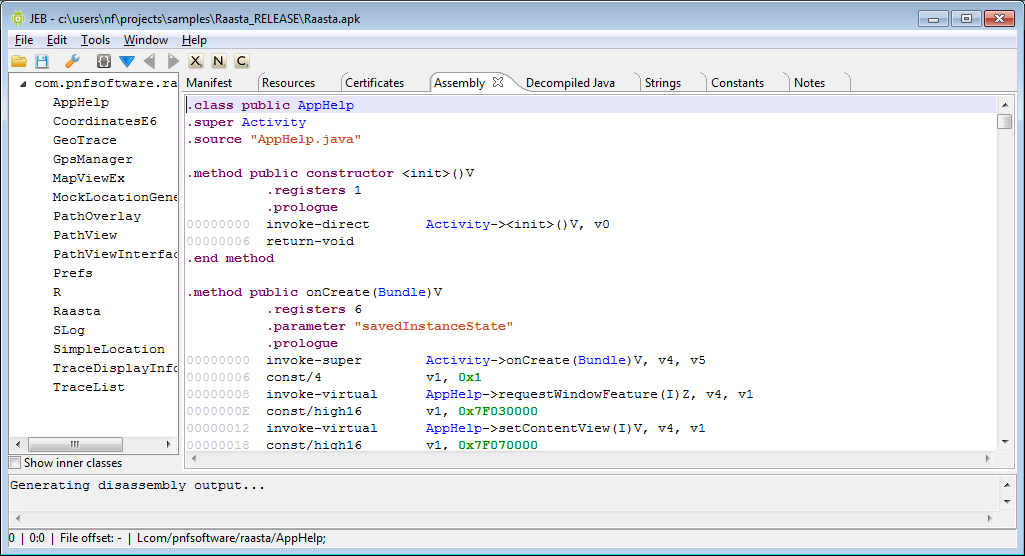
Task: Open the Window menu
Action: tap(145, 40)
